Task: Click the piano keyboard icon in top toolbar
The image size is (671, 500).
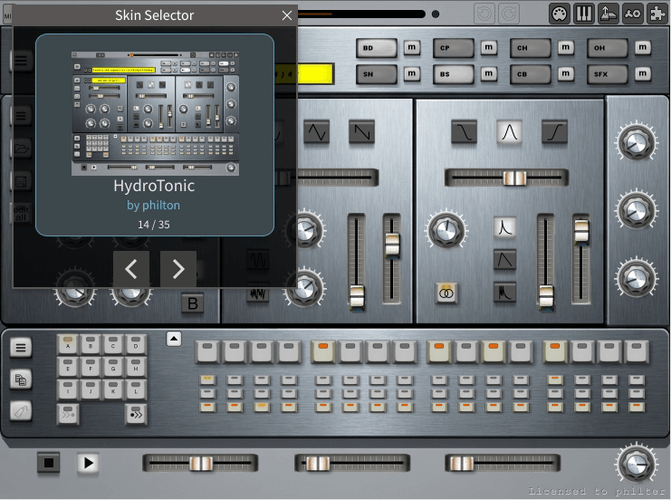Action: [x=584, y=14]
